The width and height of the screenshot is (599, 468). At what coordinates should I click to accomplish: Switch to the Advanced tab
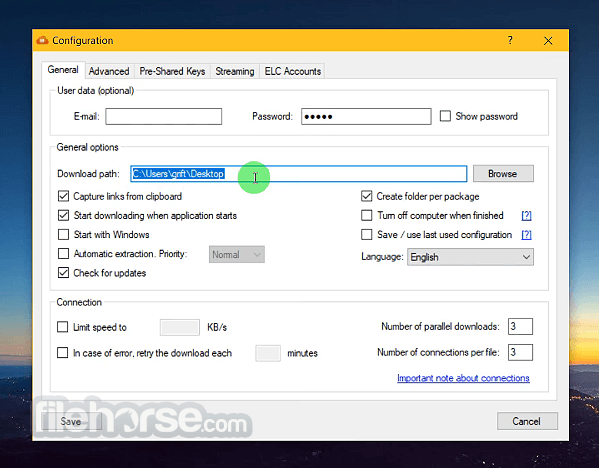pyautogui.click(x=109, y=71)
